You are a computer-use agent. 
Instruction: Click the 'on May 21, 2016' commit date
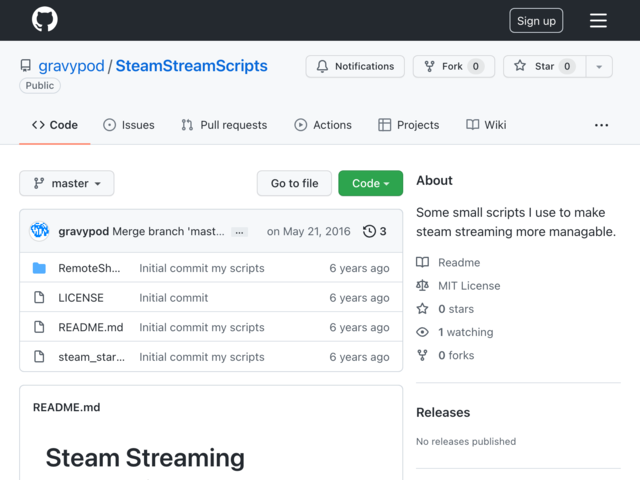[309, 231]
